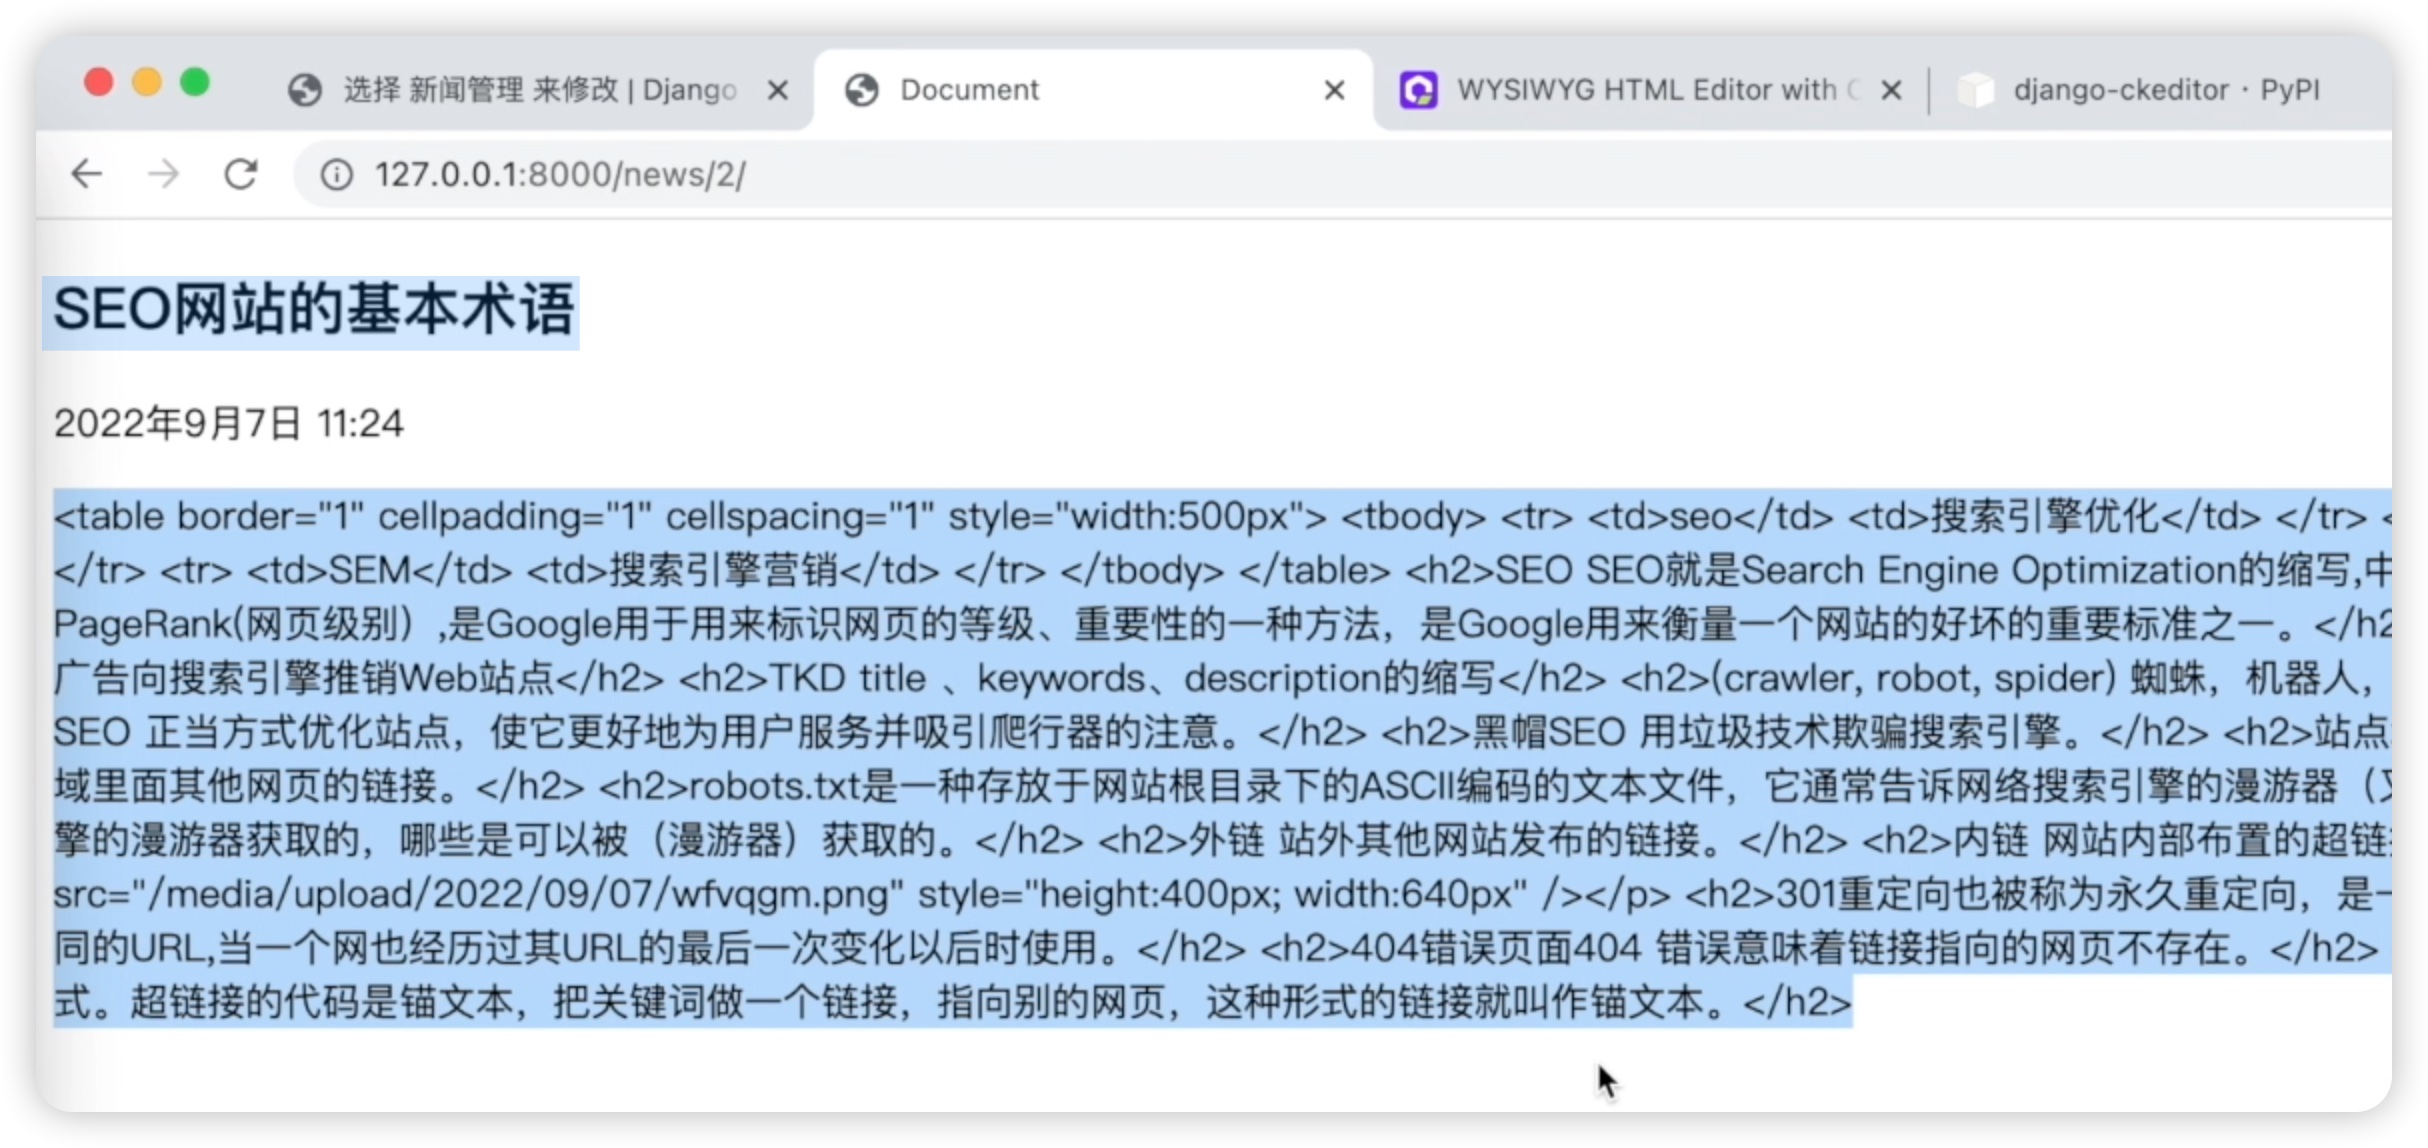Go forward with the forward arrow

163,174
